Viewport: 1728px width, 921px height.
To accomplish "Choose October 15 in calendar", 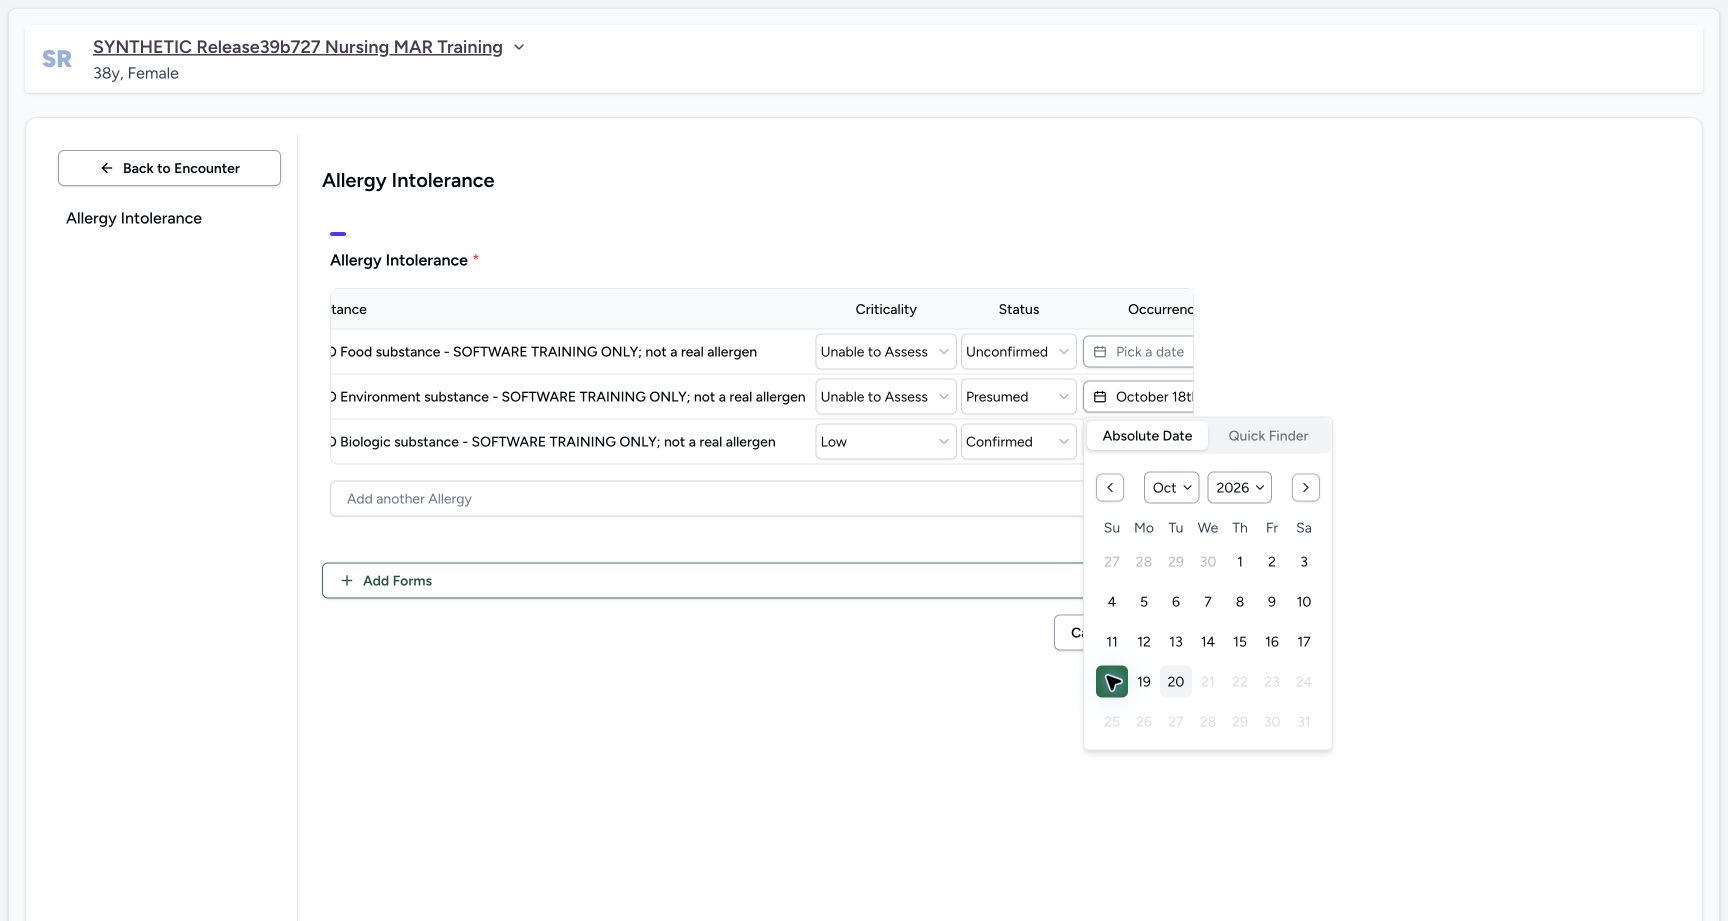I will 1240,642.
